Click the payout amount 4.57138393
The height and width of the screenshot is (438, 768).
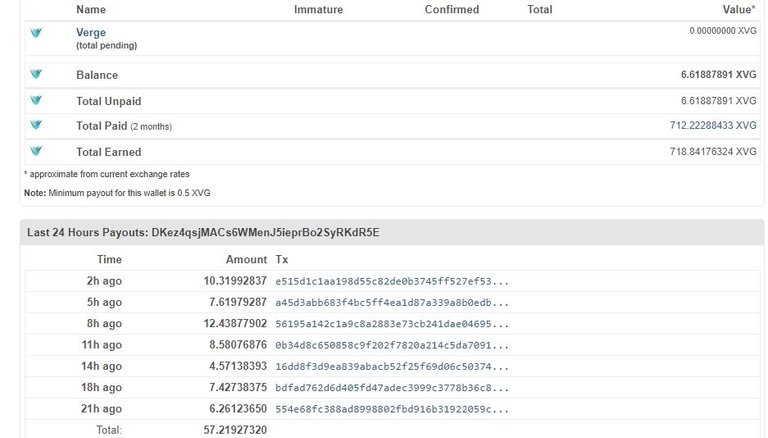point(238,366)
